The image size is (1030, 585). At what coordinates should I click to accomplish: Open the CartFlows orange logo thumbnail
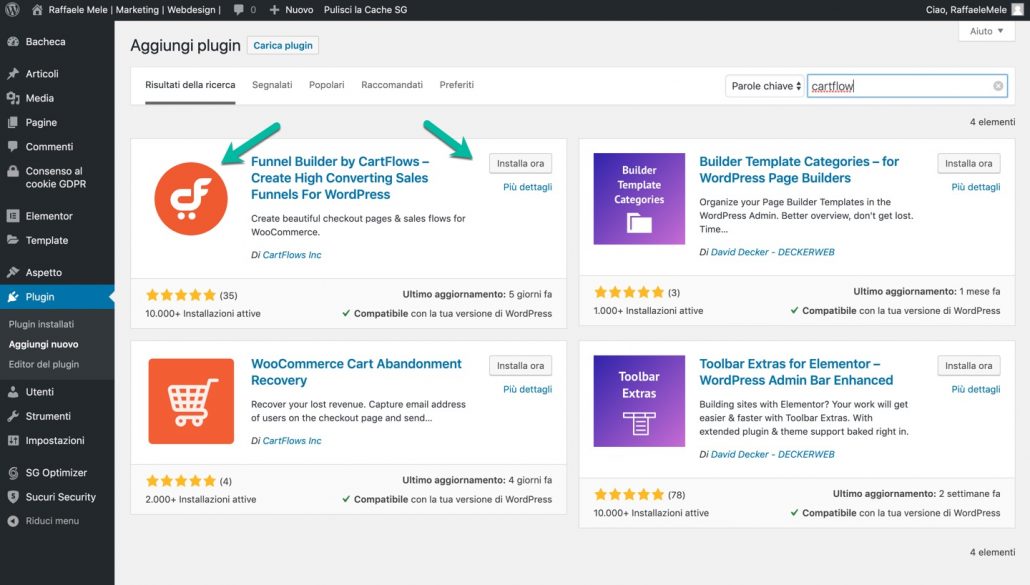pyautogui.click(x=191, y=198)
